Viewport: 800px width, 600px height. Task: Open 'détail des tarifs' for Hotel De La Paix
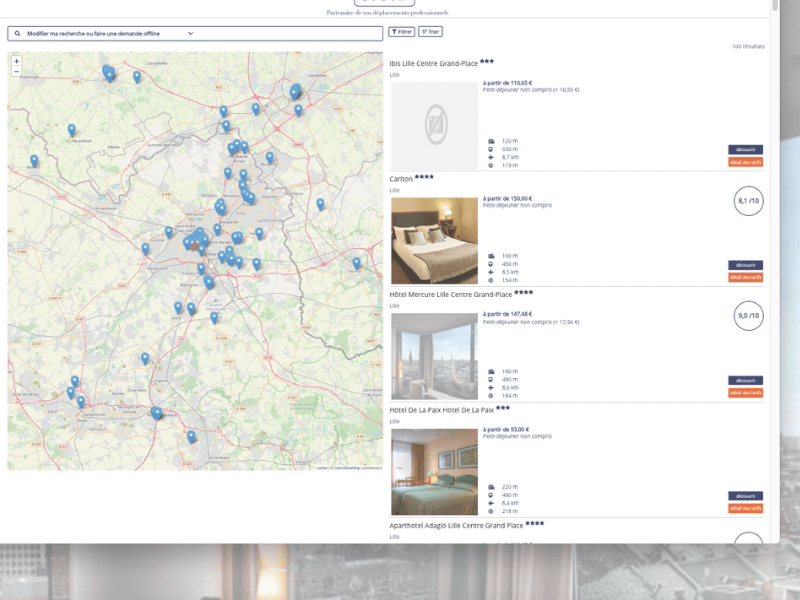[x=745, y=509]
